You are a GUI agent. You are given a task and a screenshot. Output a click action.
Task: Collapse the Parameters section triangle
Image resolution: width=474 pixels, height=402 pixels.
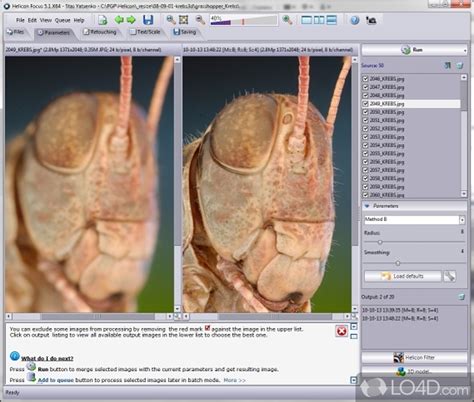(x=367, y=206)
